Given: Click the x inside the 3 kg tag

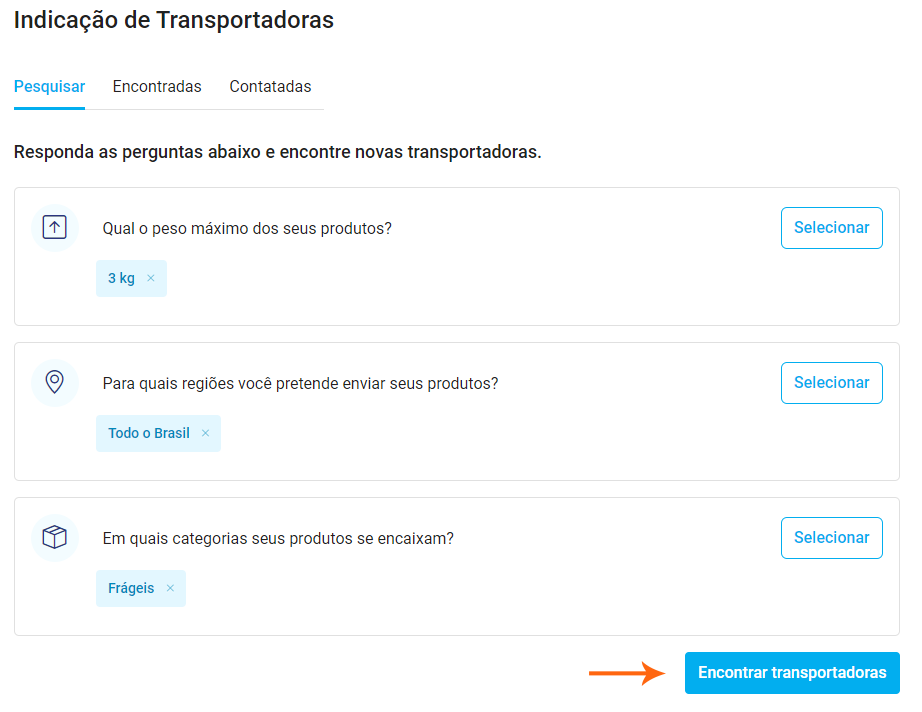Looking at the screenshot, I should click(152, 278).
